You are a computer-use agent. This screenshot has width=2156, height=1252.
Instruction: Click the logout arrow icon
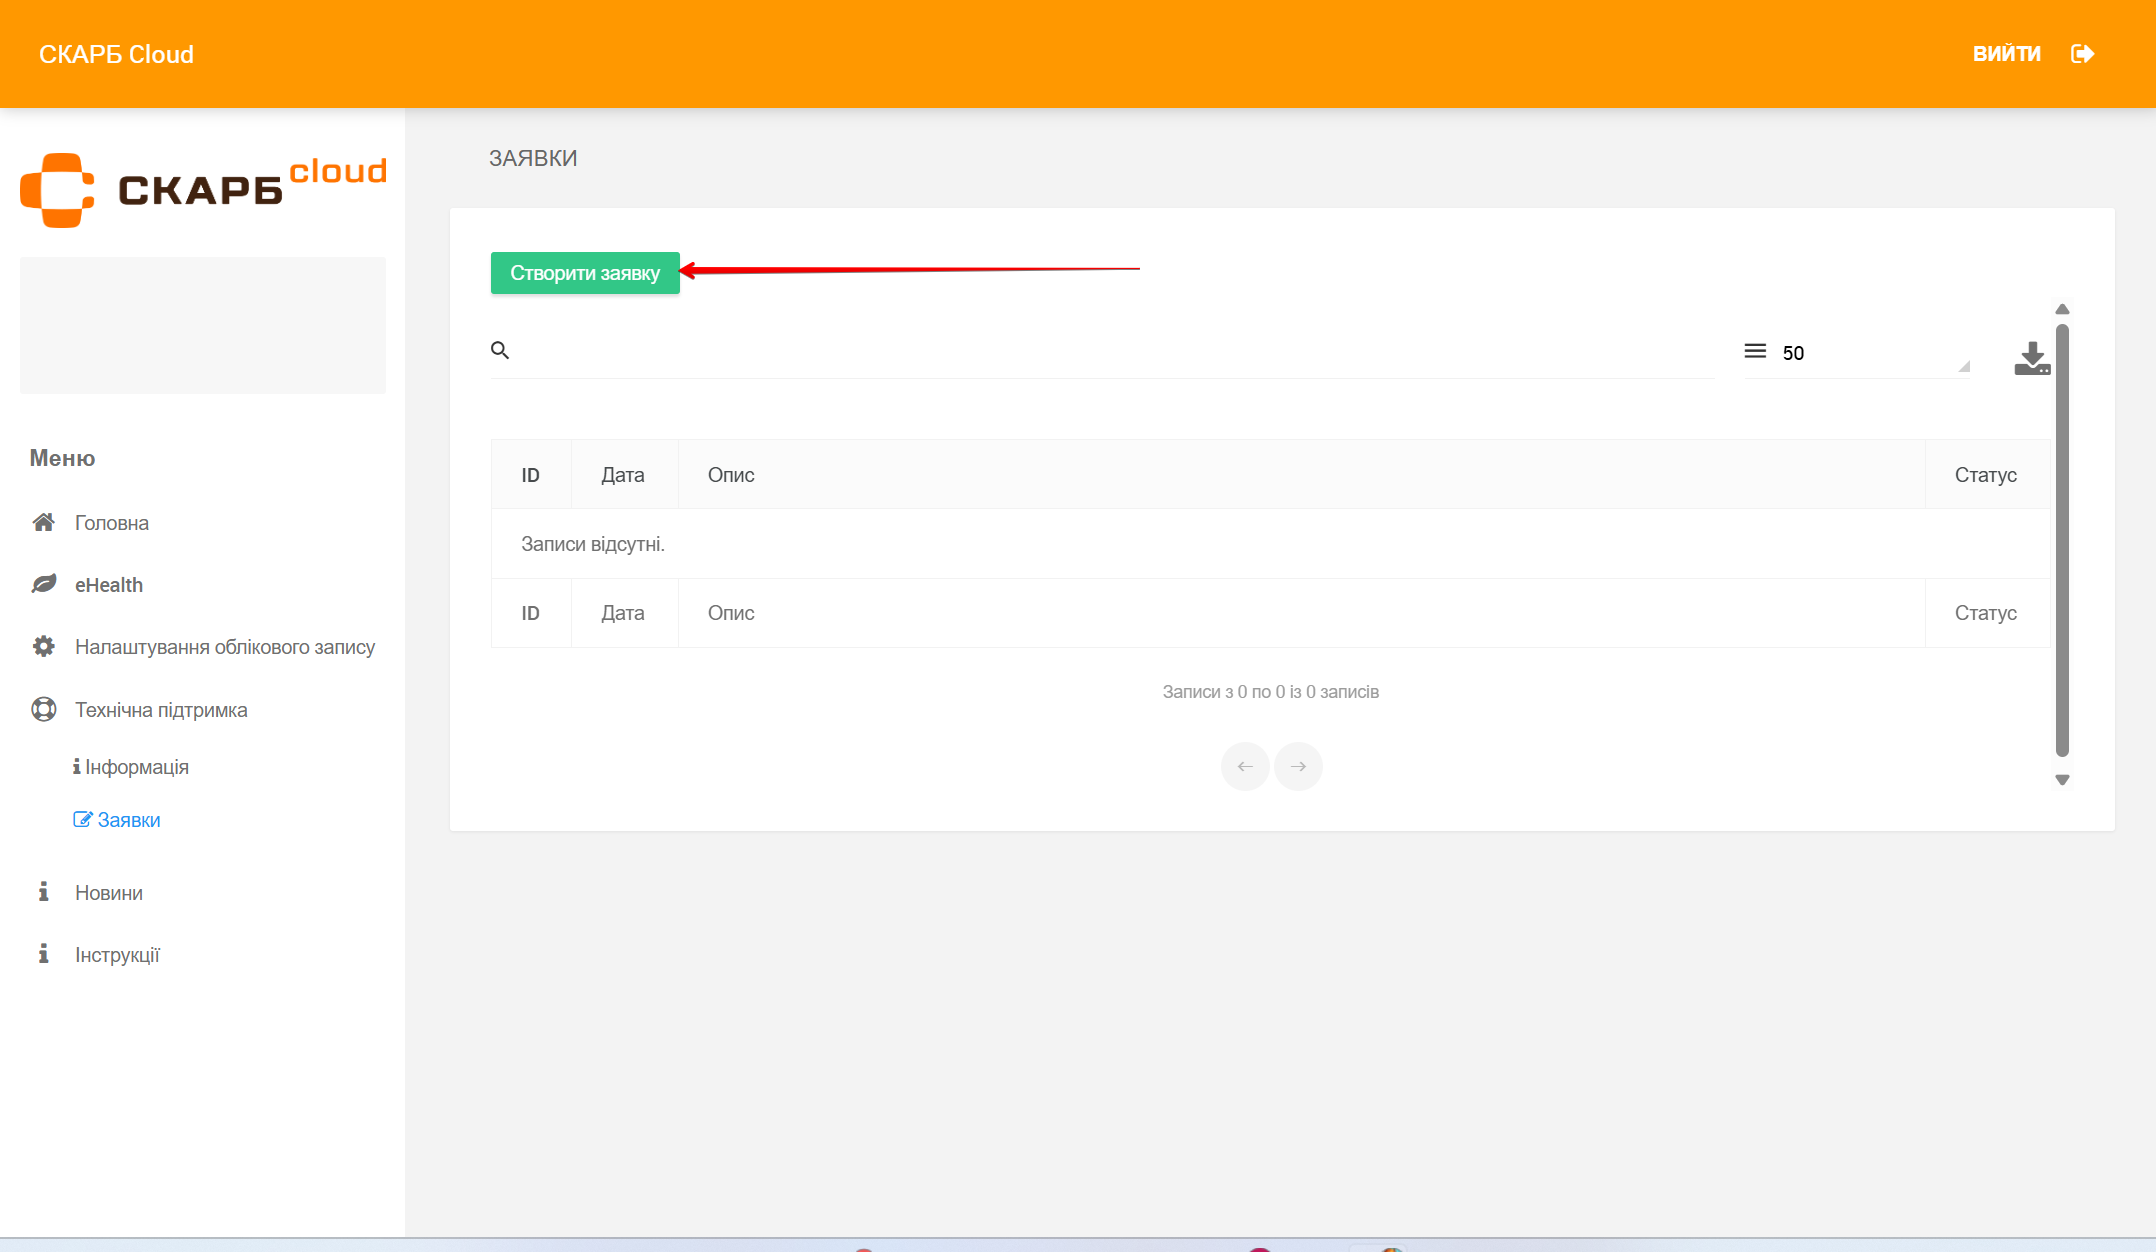pyautogui.click(x=2082, y=54)
